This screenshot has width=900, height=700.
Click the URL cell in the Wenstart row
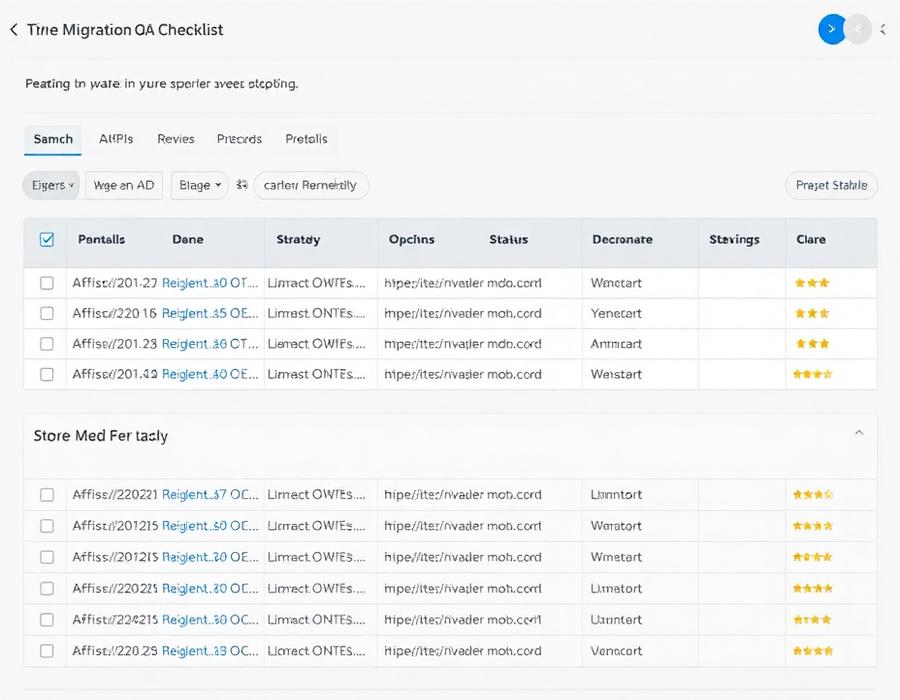click(463, 374)
